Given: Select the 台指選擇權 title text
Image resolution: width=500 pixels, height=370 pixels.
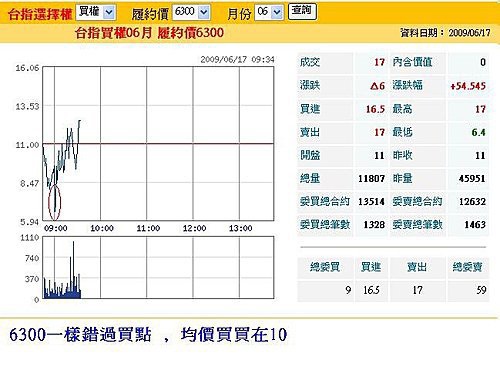Looking at the screenshot, I should point(40,14).
